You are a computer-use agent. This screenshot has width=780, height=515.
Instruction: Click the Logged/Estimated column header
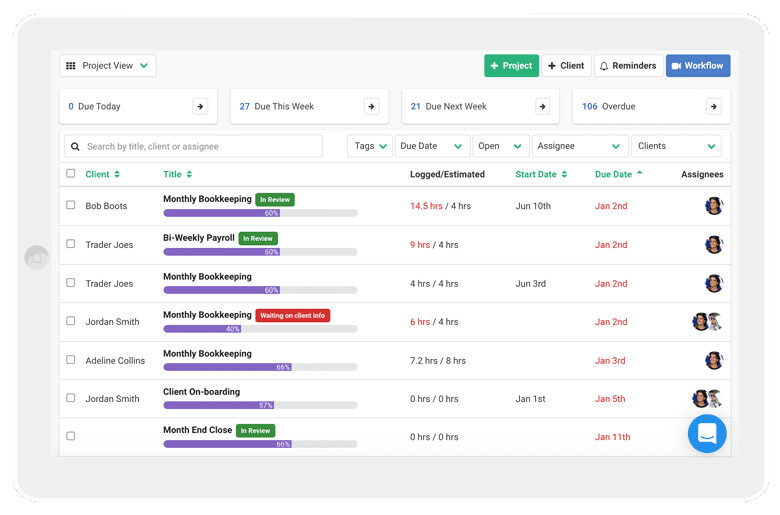pyautogui.click(x=448, y=174)
